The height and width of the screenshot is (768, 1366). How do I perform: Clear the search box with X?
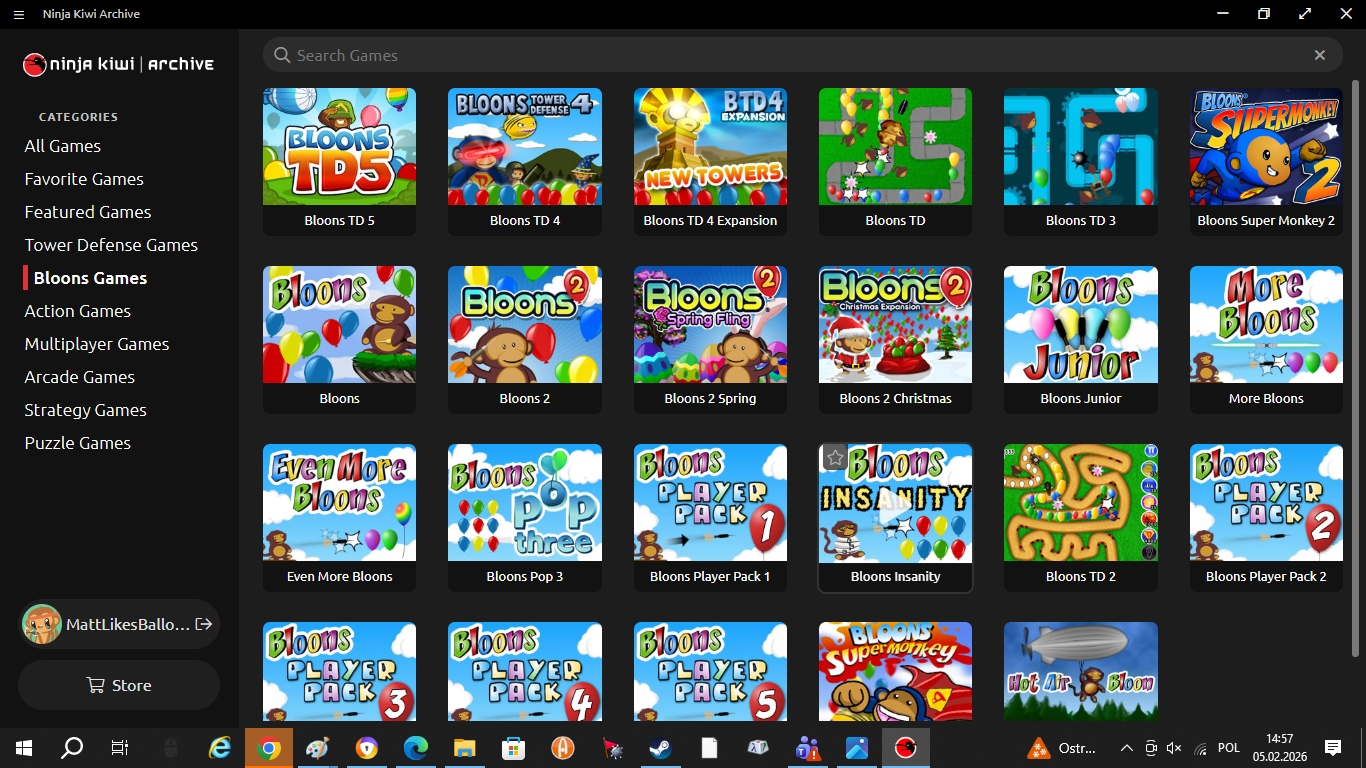[x=1319, y=55]
